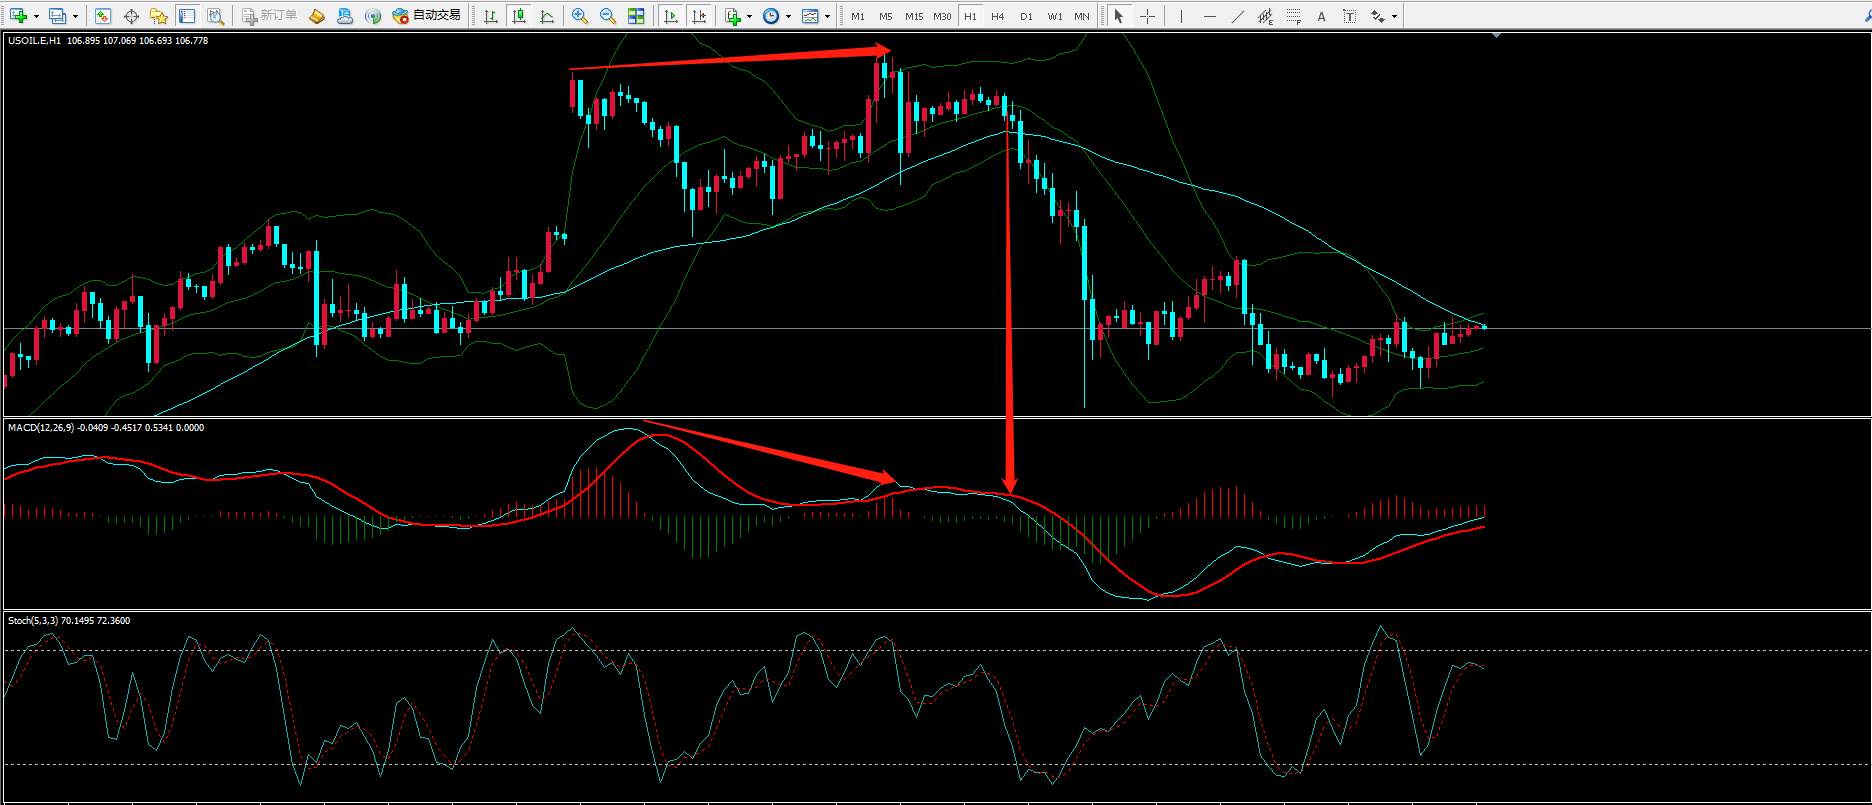
Task: Expand the arrows objects dropdown
Action: tap(1394, 16)
